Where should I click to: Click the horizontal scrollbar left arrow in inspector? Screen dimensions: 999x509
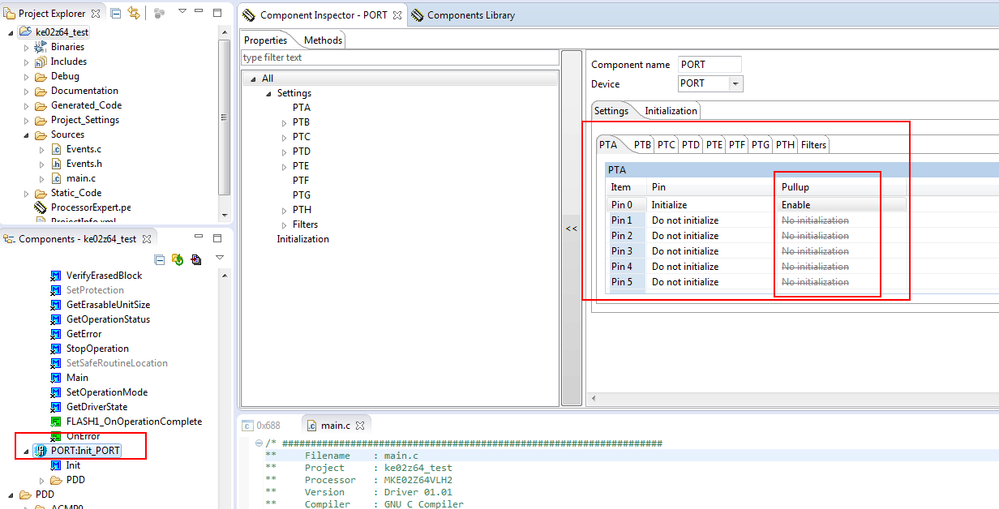coord(594,398)
